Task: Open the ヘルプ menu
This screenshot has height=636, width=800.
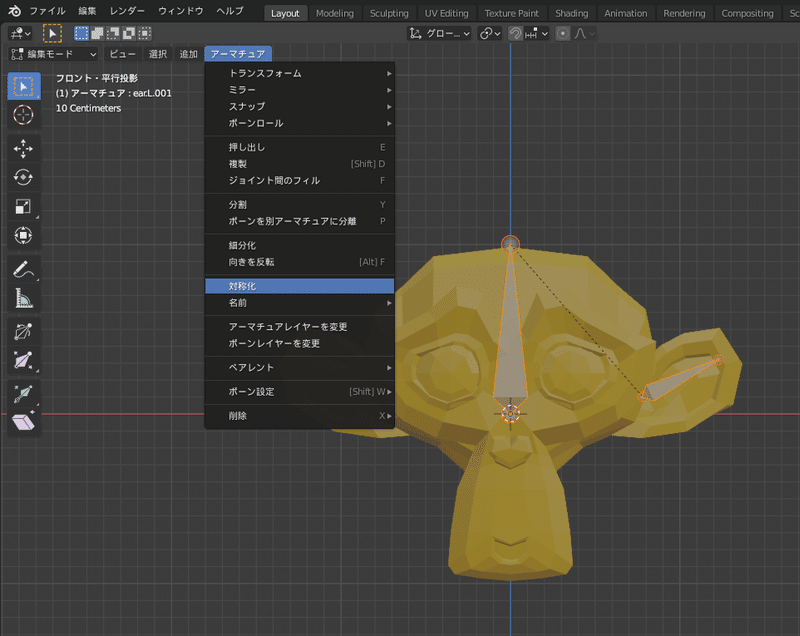Action: tap(230, 11)
